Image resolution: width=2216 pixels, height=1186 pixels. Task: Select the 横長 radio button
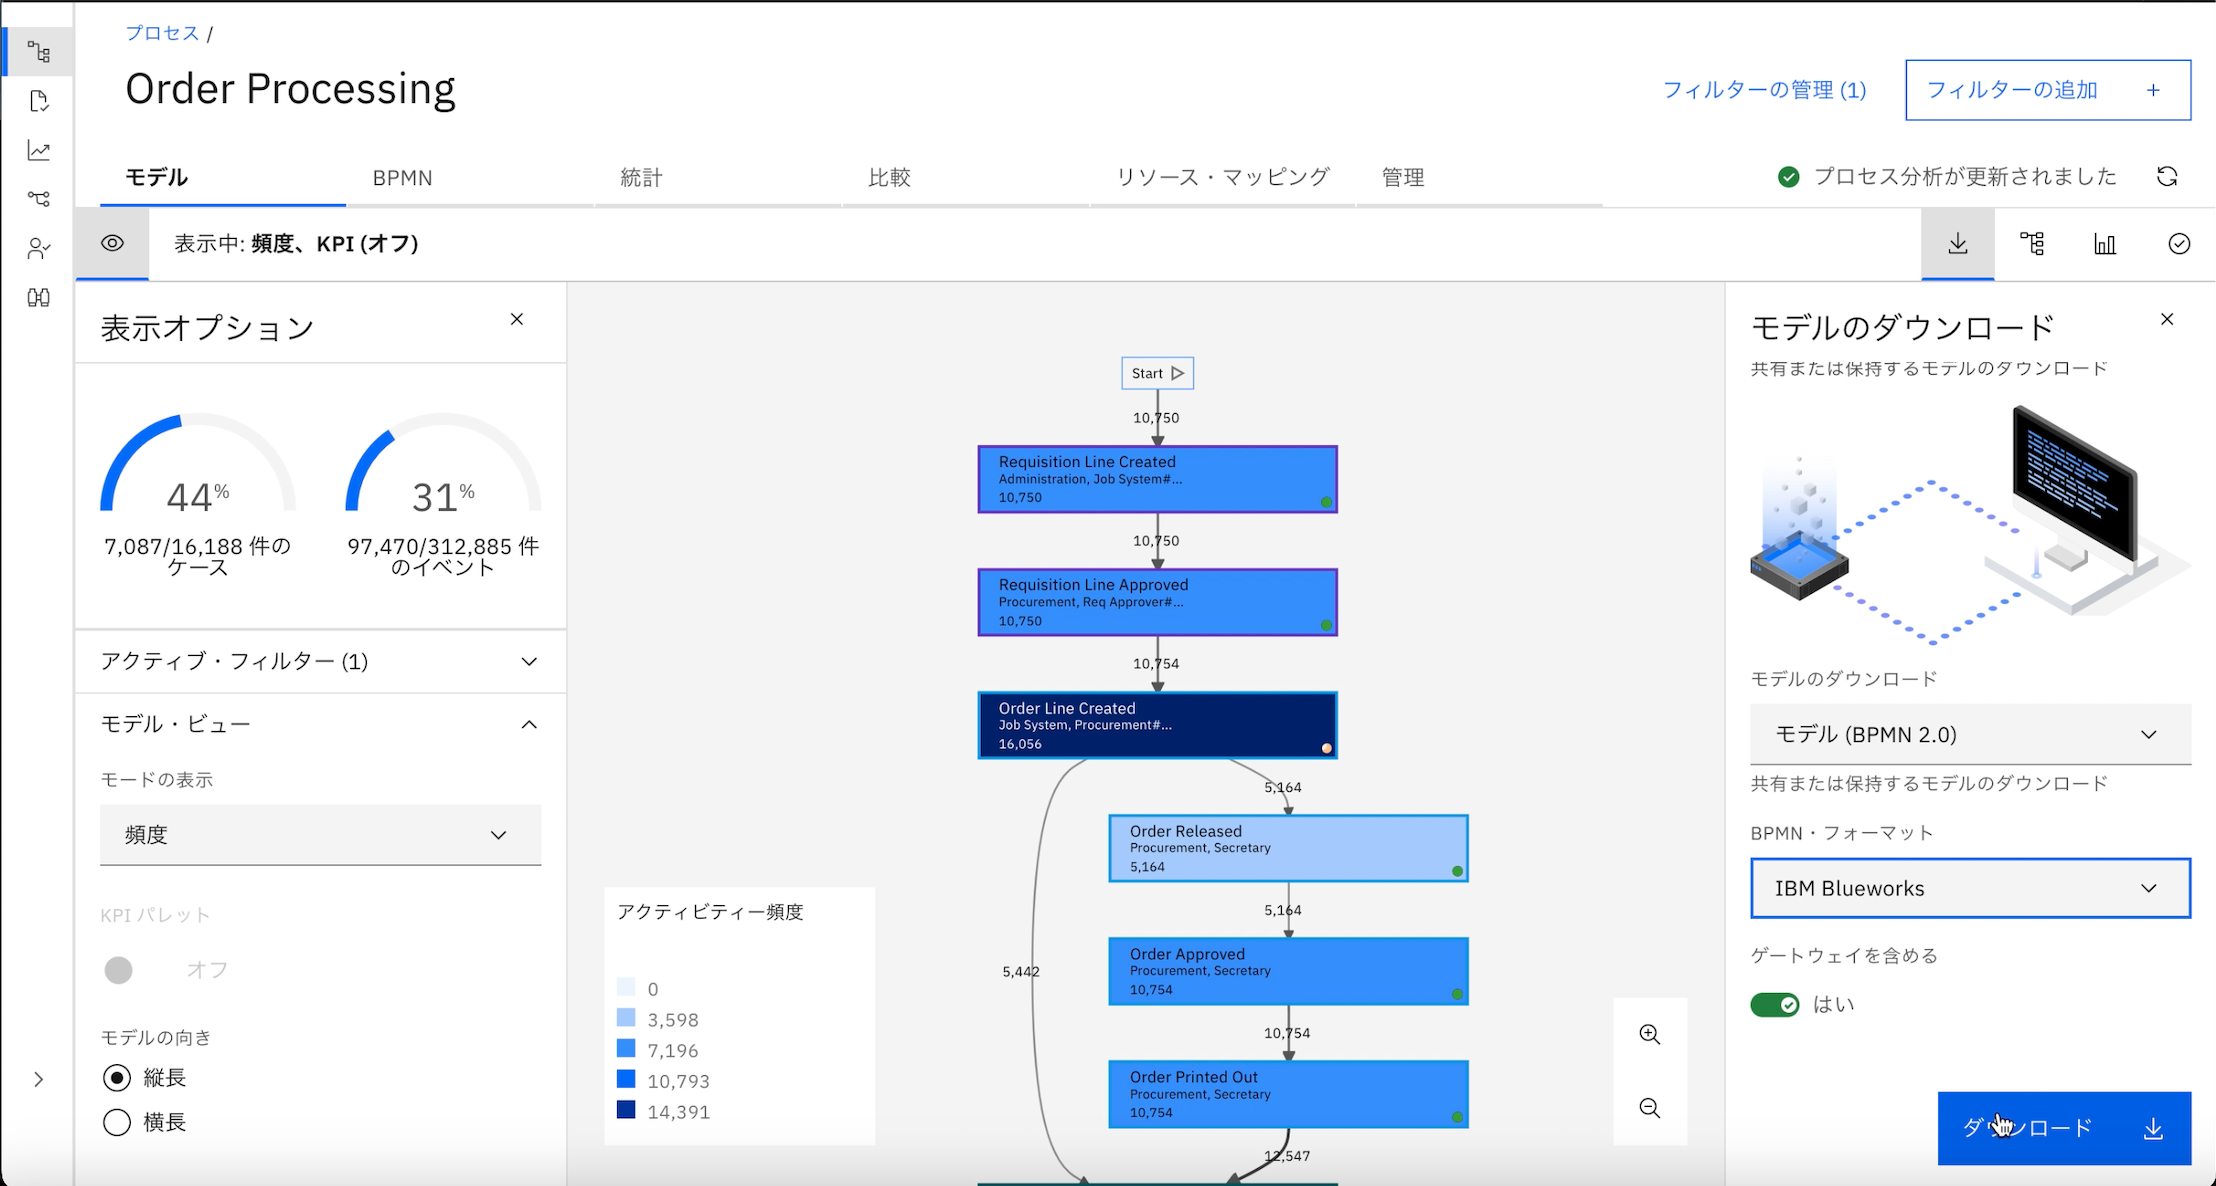click(116, 1121)
